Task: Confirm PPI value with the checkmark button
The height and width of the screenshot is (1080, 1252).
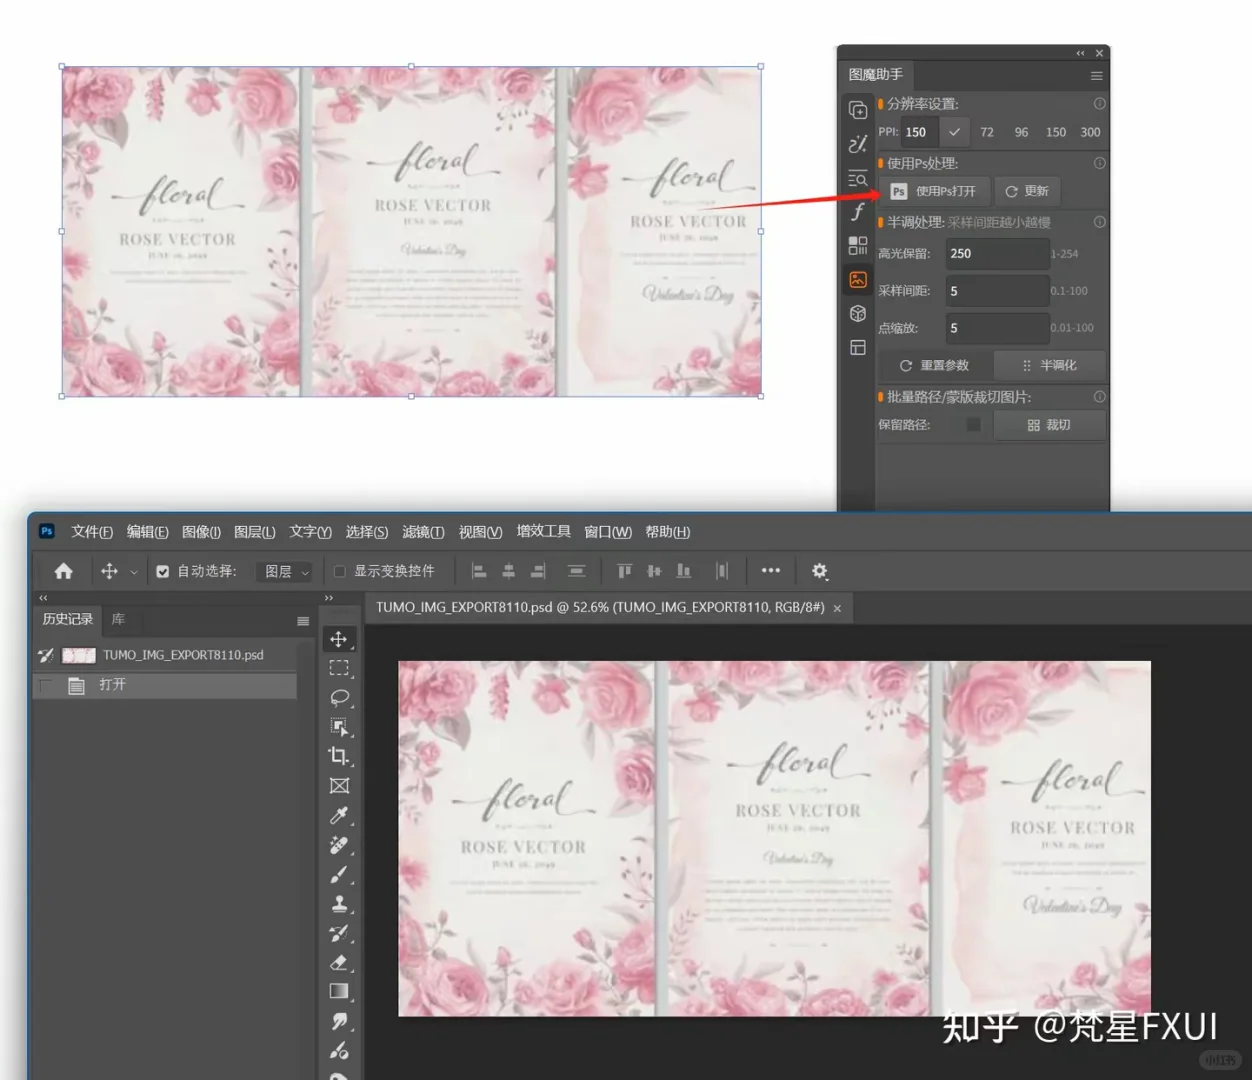Action: coord(955,132)
